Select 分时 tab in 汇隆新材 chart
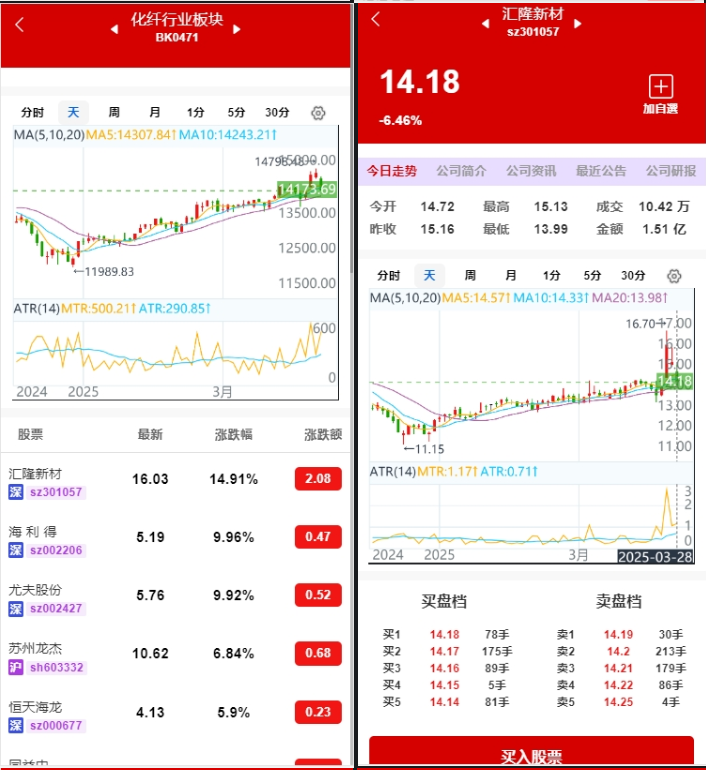 click(x=388, y=275)
